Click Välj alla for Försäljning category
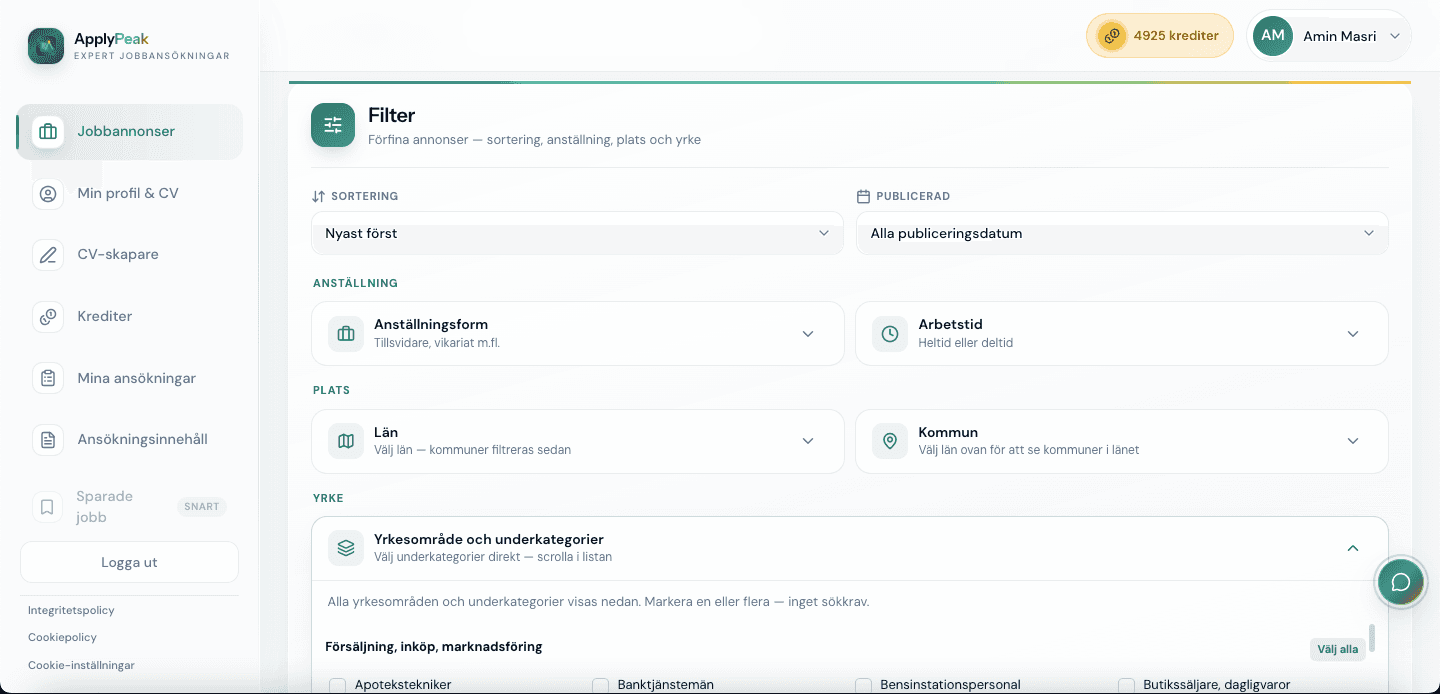 coord(1338,649)
